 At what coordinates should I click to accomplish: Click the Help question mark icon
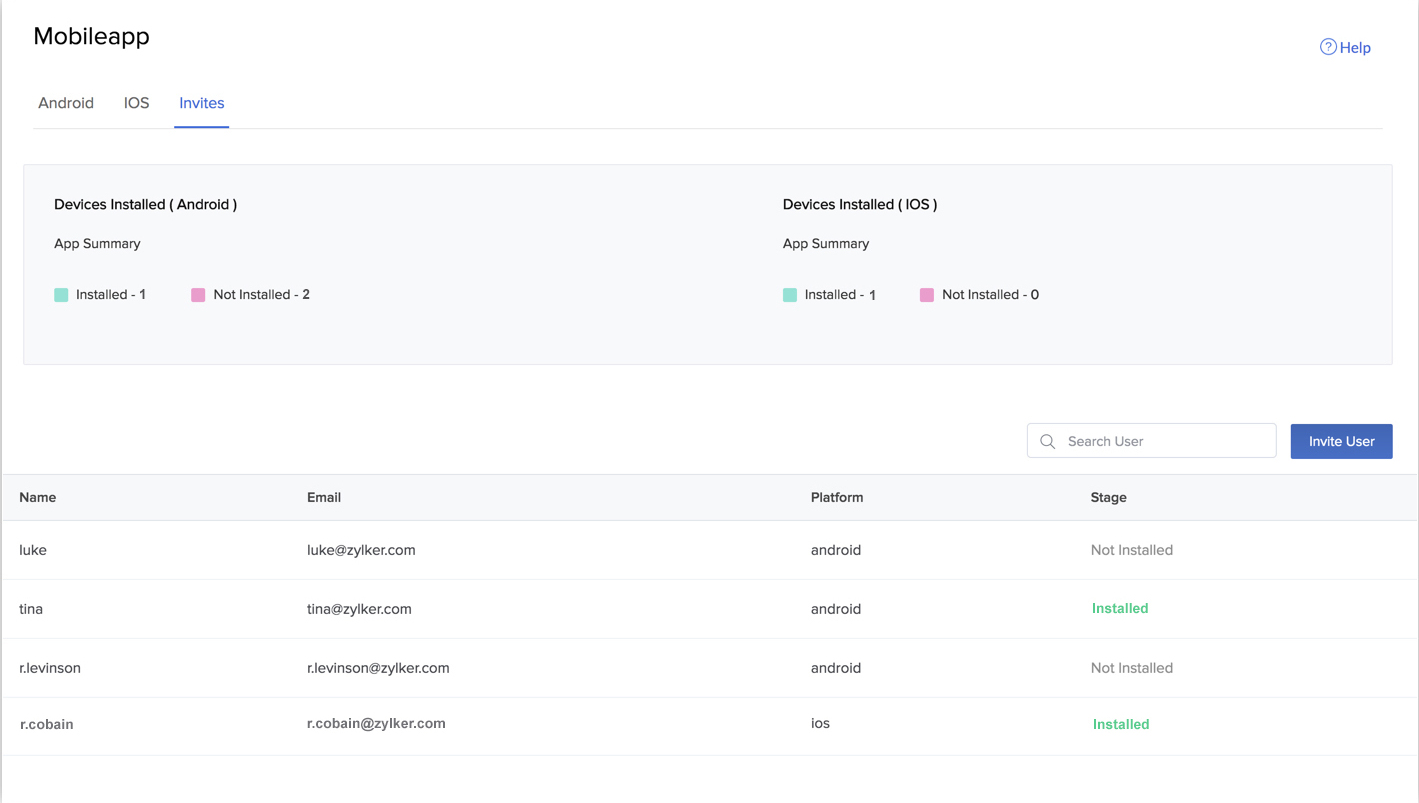[1327, 47]
